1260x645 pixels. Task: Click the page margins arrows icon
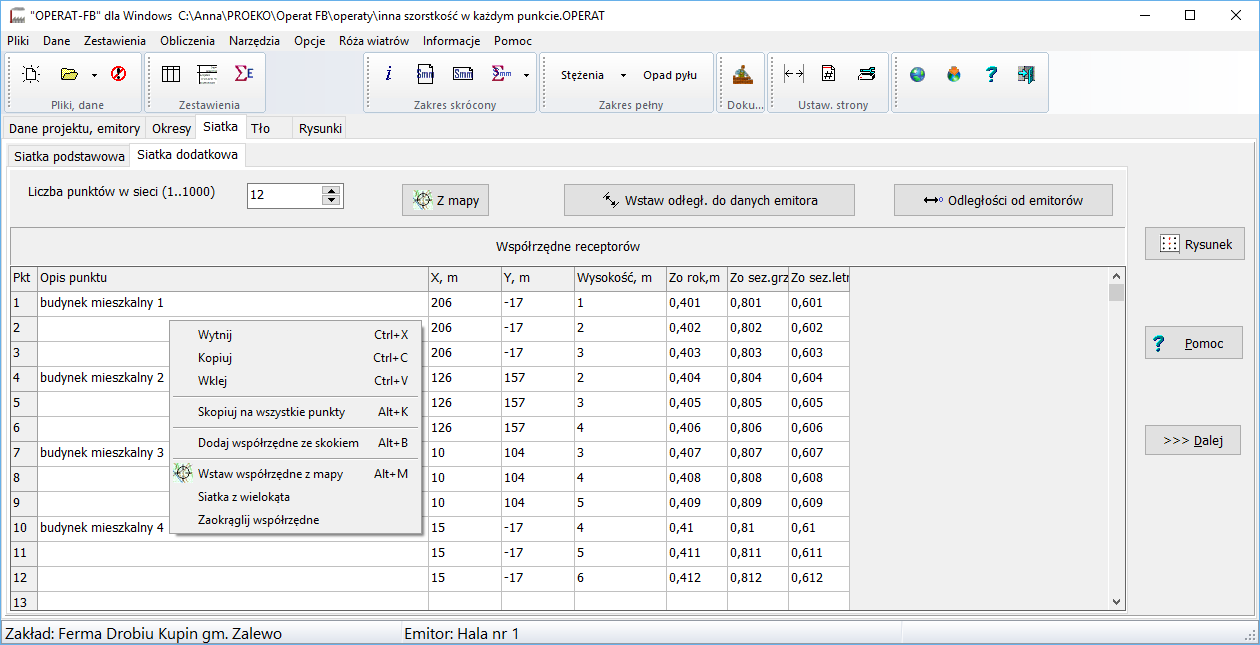794,74
